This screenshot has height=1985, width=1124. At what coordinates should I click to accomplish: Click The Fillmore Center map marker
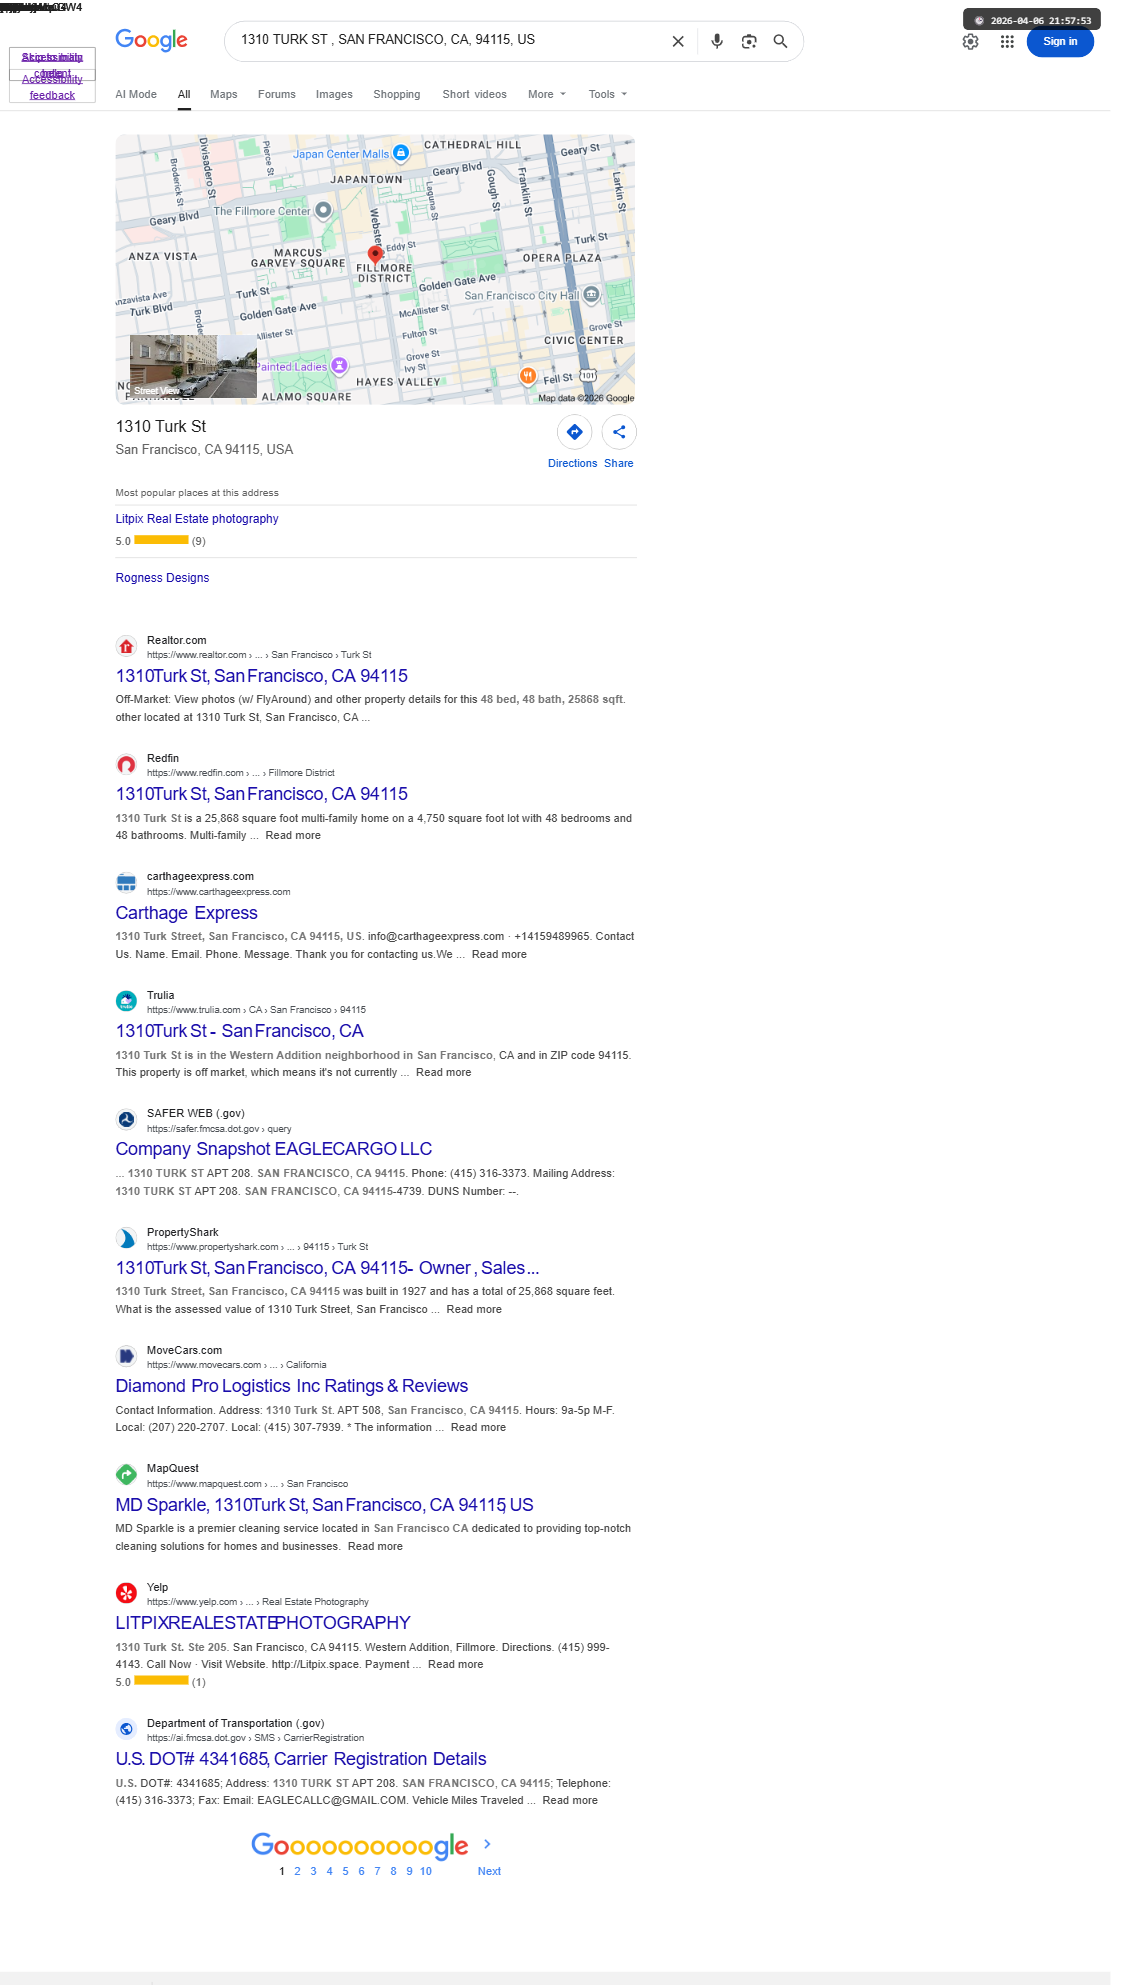pos(323,210)
